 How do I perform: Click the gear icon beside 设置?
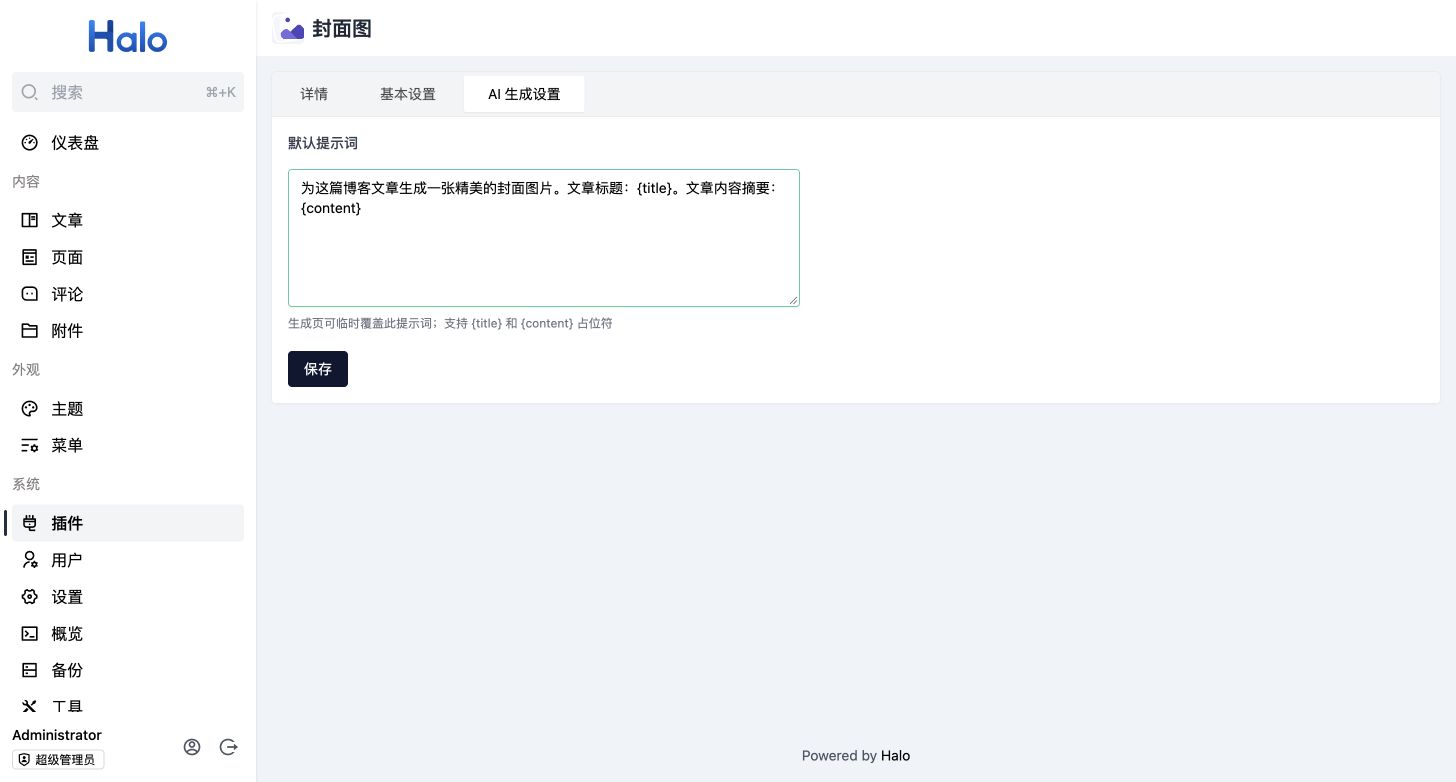click(30, 597)
